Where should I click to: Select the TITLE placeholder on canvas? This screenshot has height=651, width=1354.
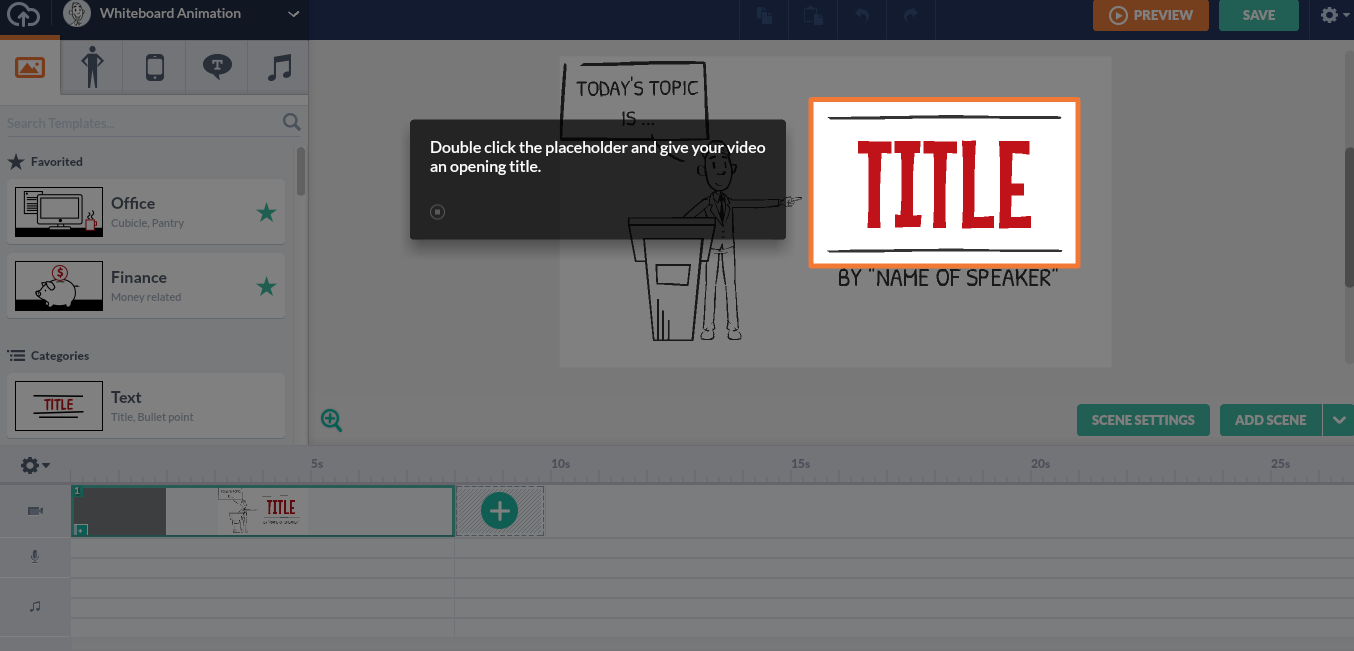coord(944,183)
